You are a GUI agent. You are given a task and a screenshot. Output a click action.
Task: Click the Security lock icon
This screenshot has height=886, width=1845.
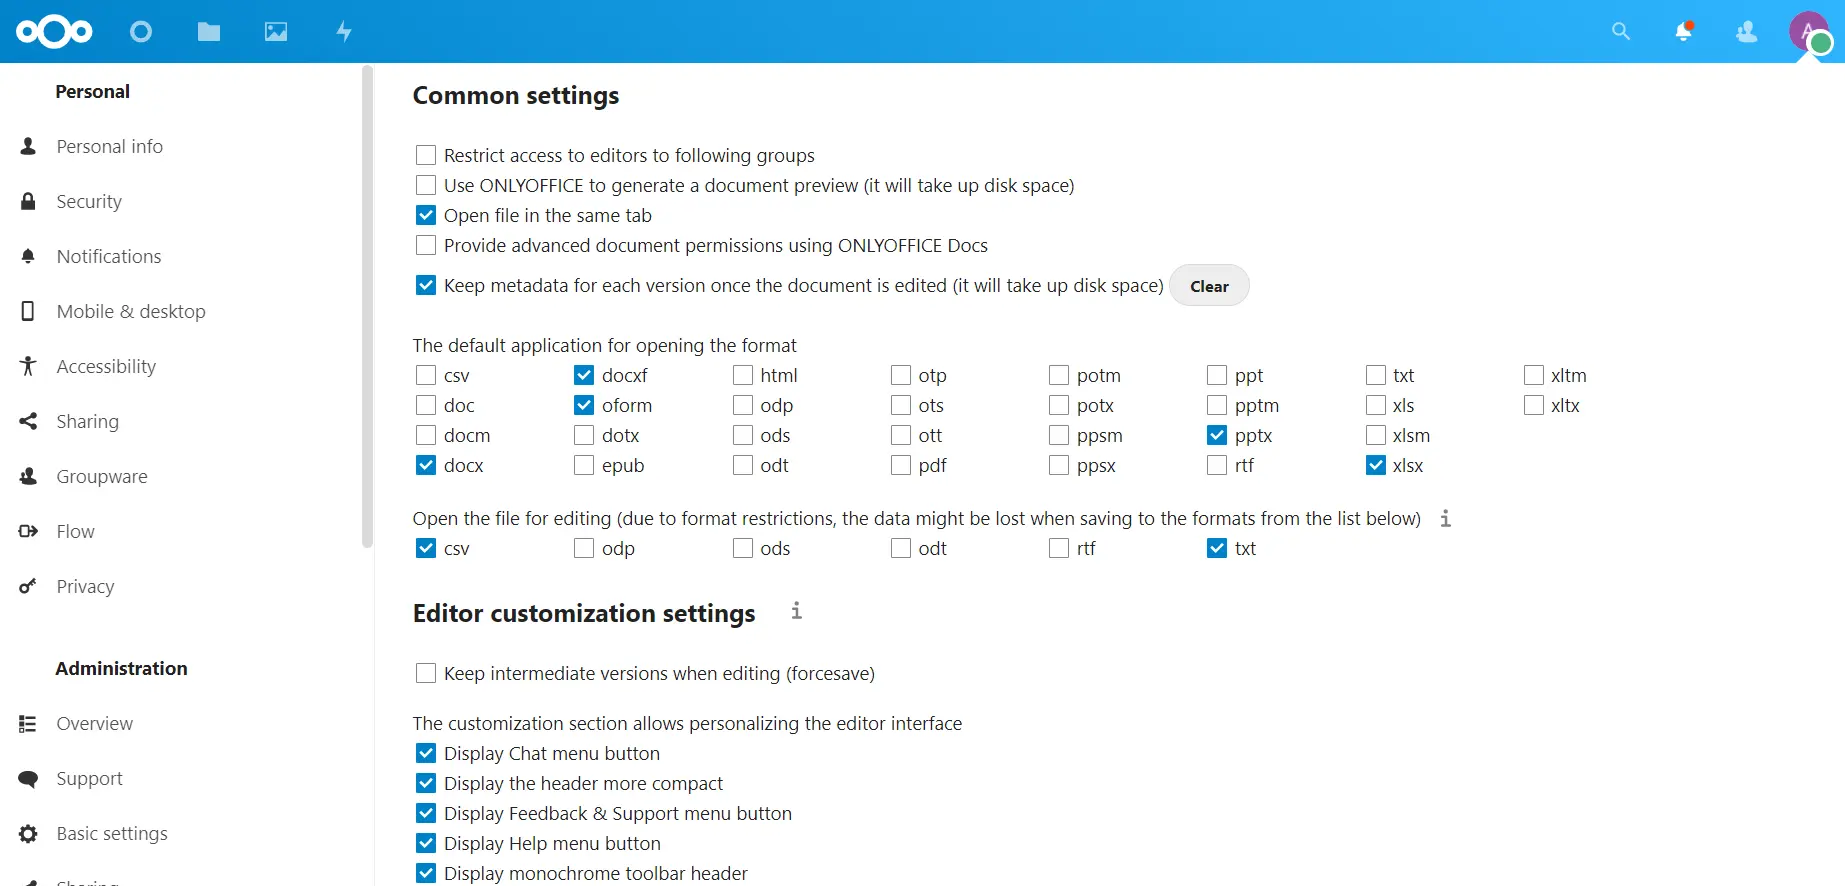(28, 201)
